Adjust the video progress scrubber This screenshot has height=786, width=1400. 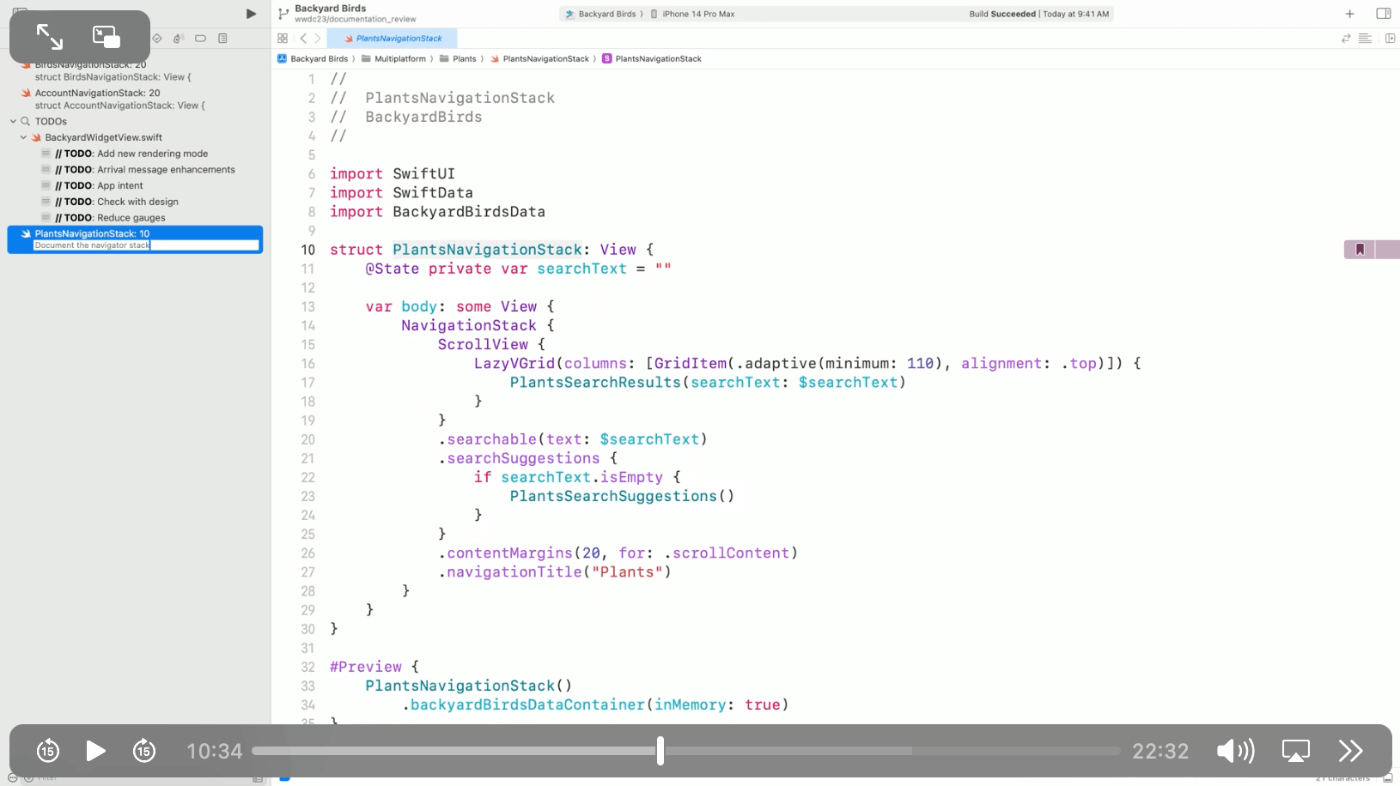660,750
